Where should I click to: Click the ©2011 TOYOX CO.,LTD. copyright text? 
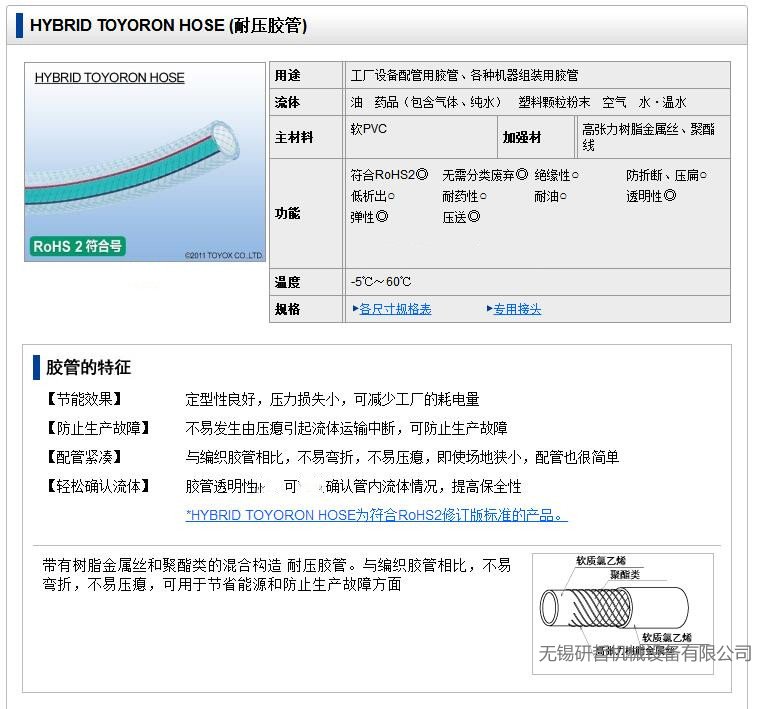[x=224, y=255]
